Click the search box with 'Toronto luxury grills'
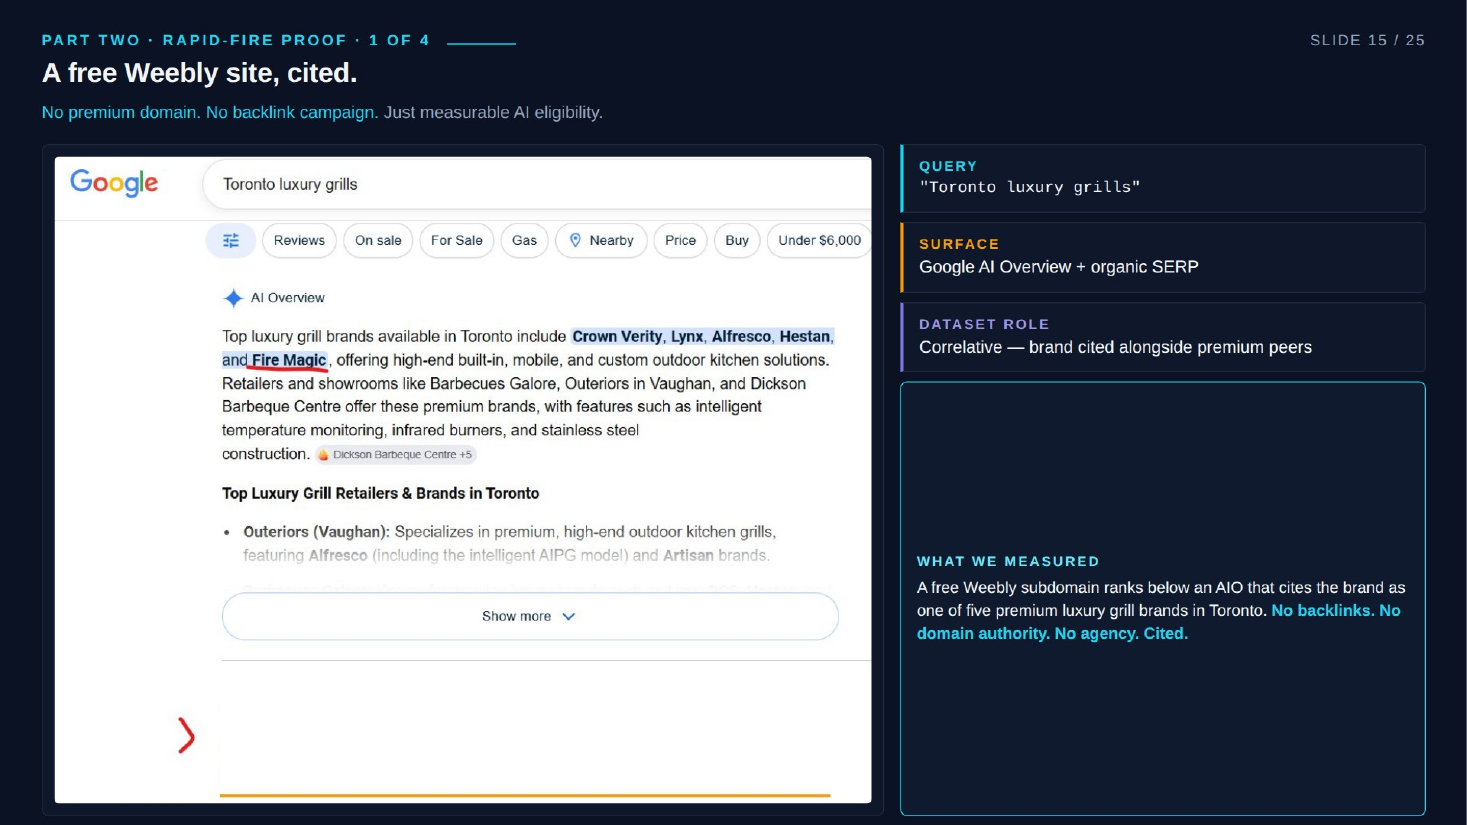 (x=537, y=184)
